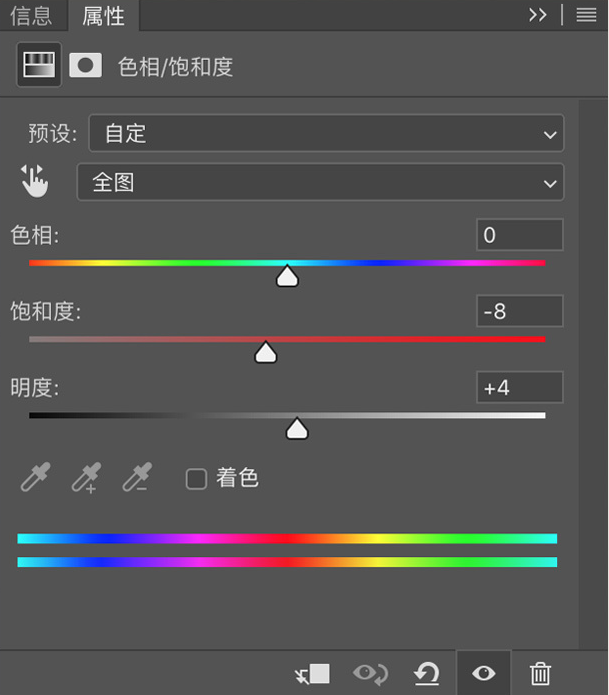Reset to adjustment defaults

click(427, 674)
